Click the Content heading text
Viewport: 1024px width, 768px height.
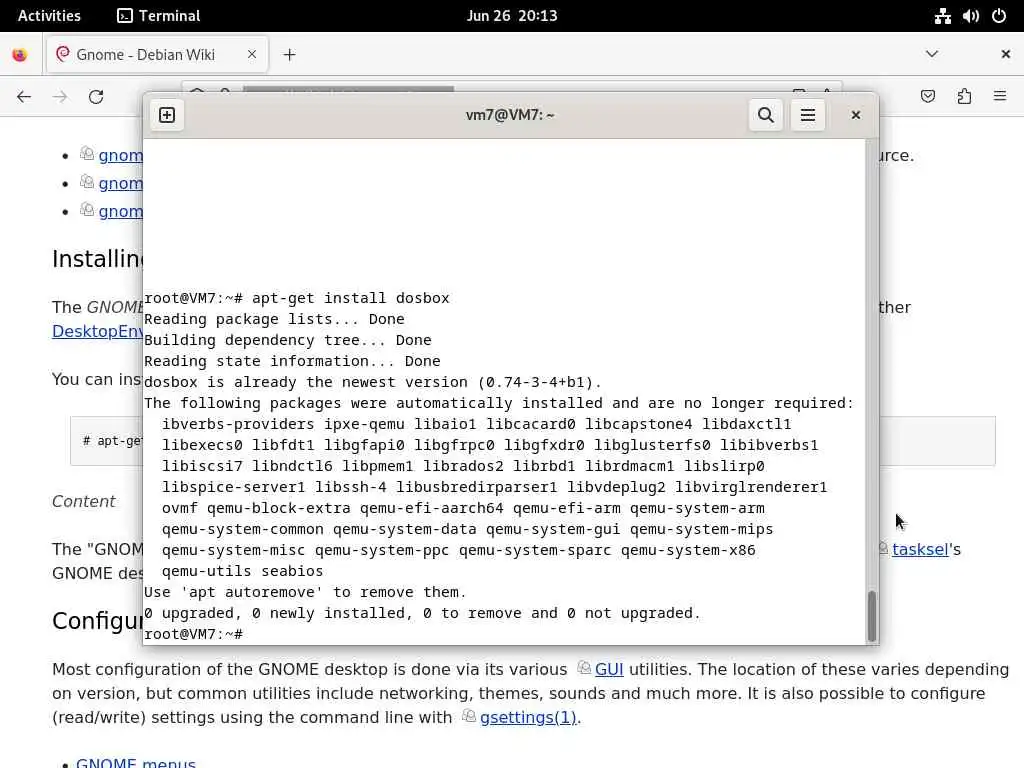click(x=84, y=502)
